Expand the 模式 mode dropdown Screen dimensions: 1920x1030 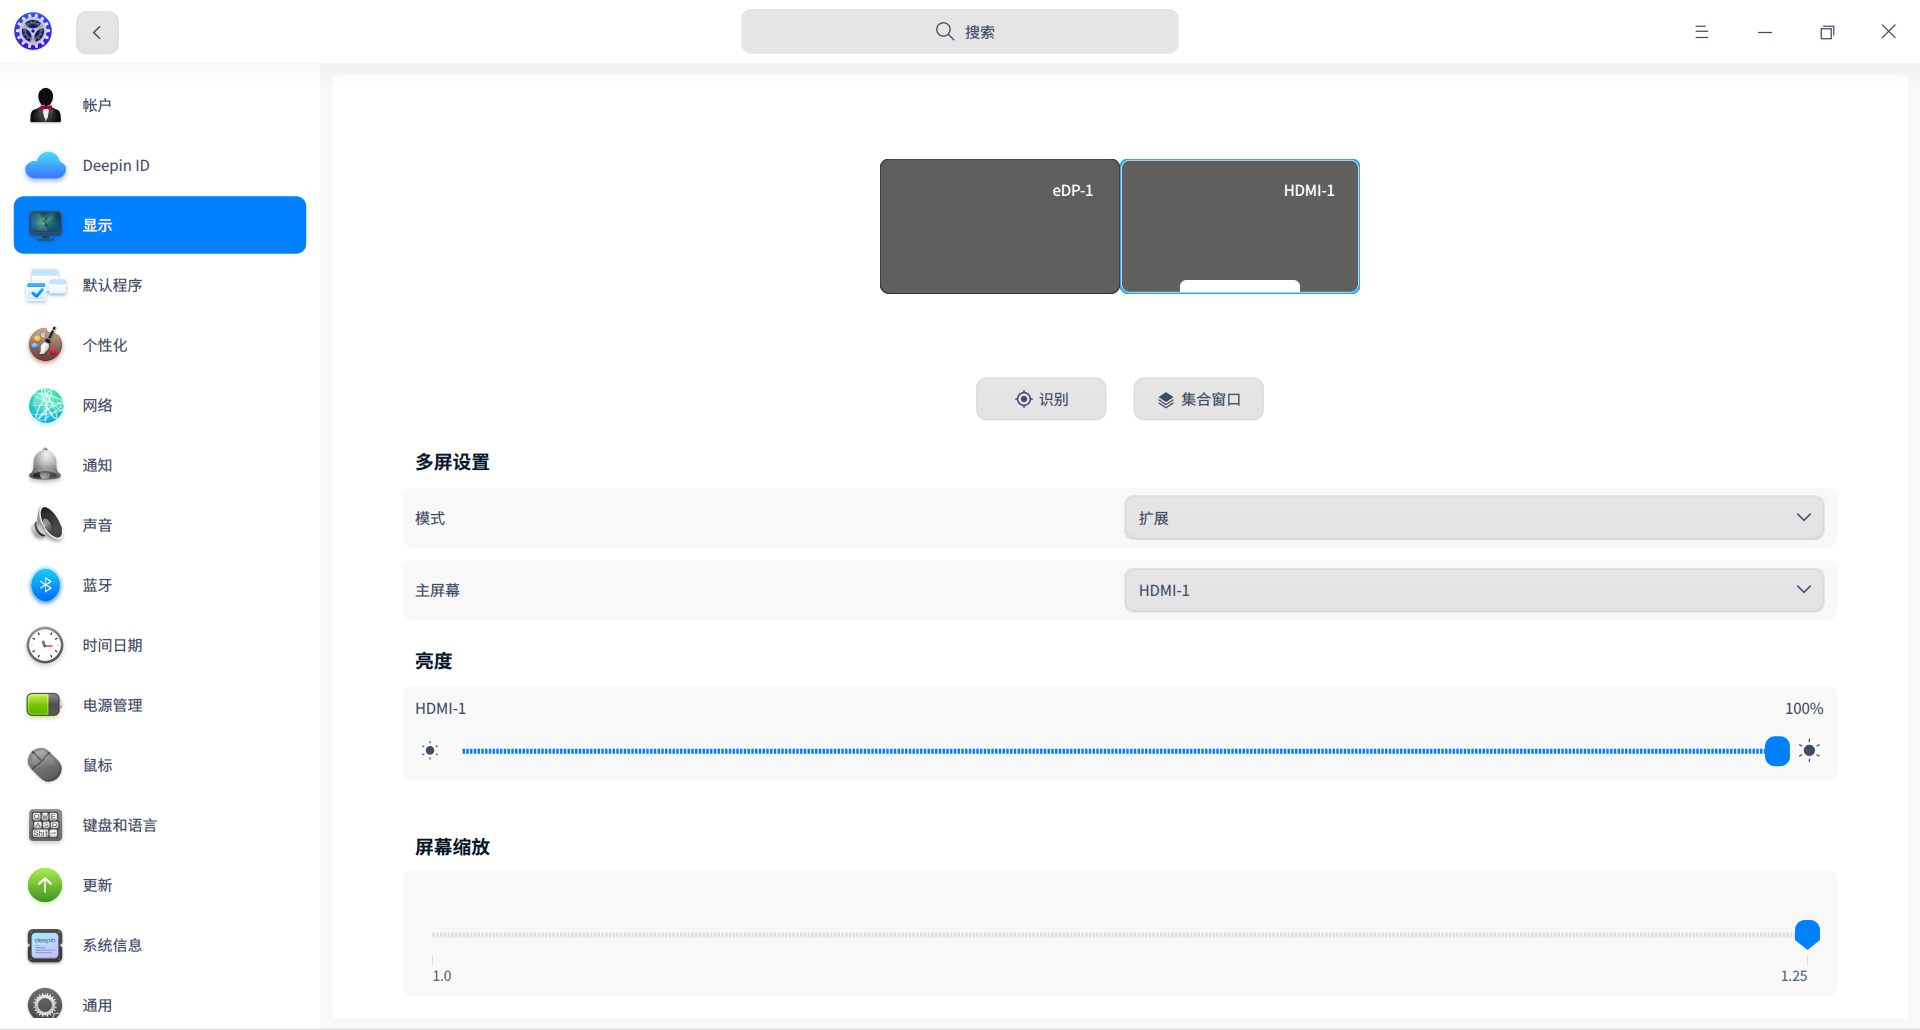1474,518
